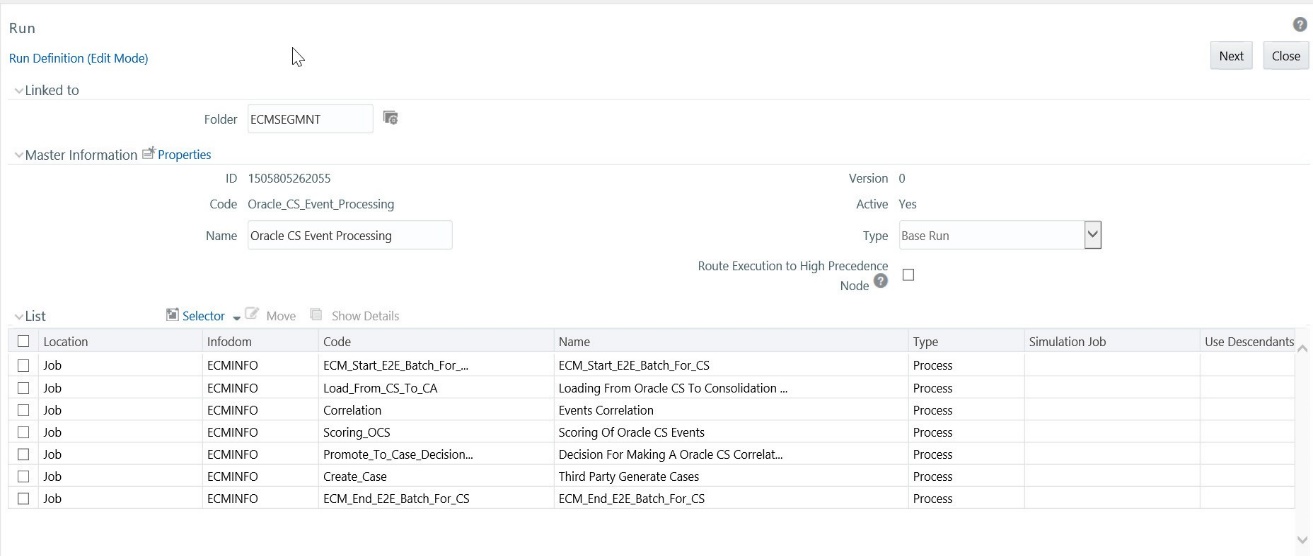The image size is (1313, 556).
Task: Click the Selector icon in List toolbar
Action: [172, 315]
